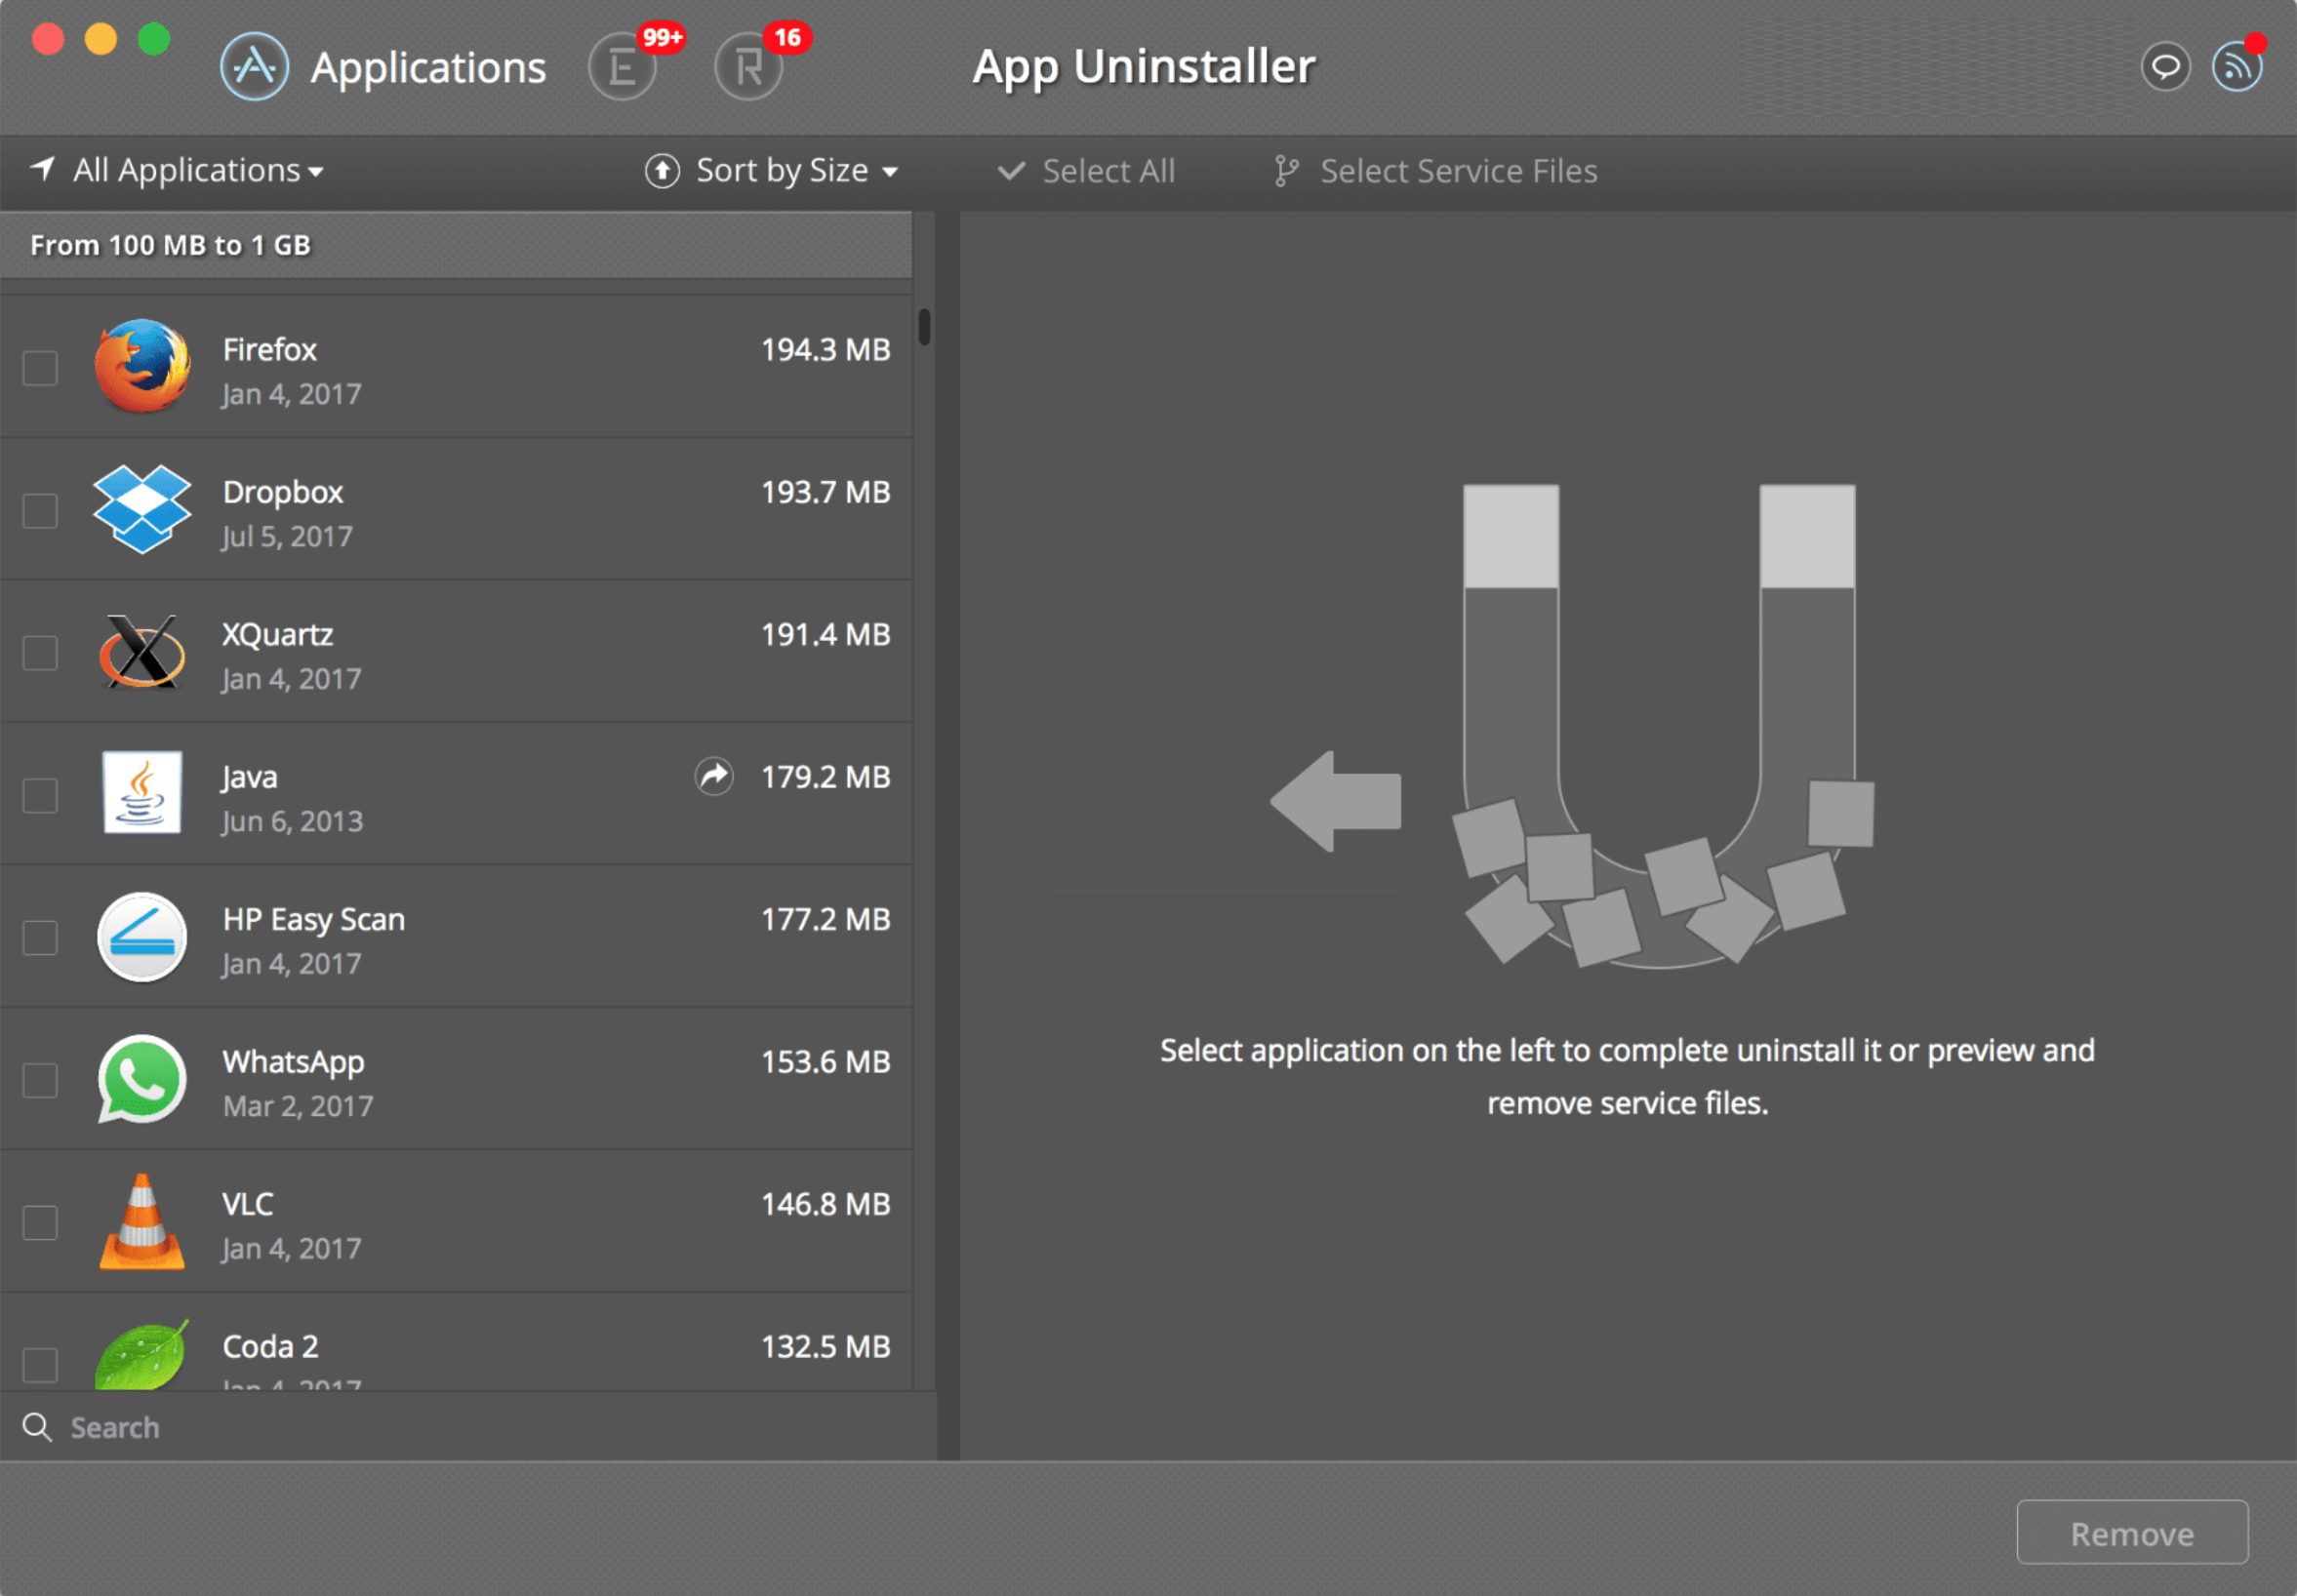Click the '194.3 MB' size value
The image size is (2297, 1596).
point(825,349)
